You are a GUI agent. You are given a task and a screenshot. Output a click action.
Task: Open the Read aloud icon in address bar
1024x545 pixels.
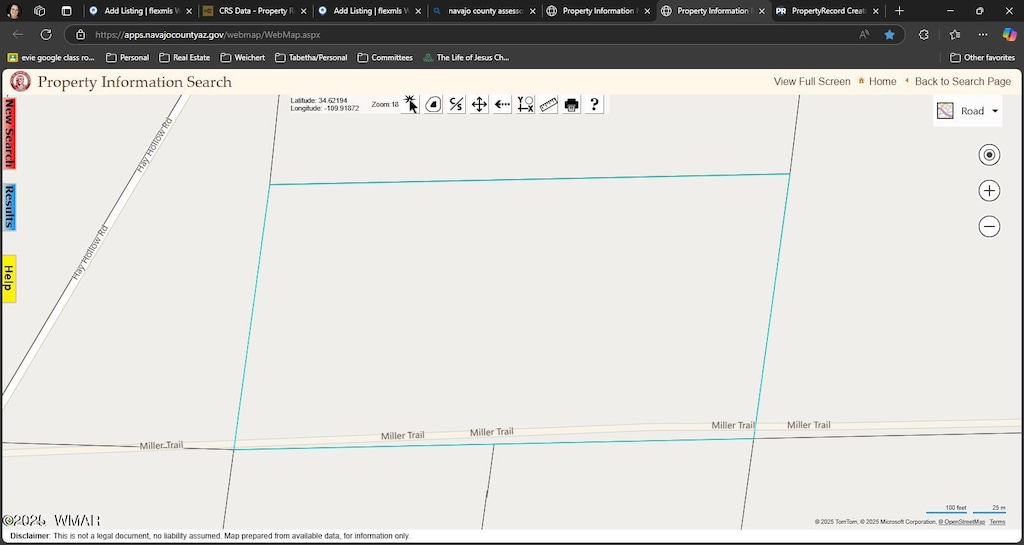click(864, 35)
